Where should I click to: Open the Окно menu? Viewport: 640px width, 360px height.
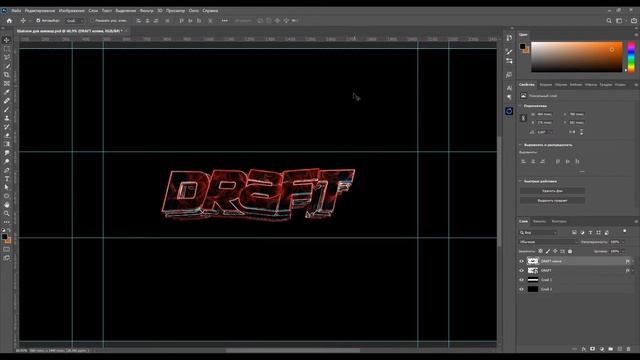tap(193, 11)
